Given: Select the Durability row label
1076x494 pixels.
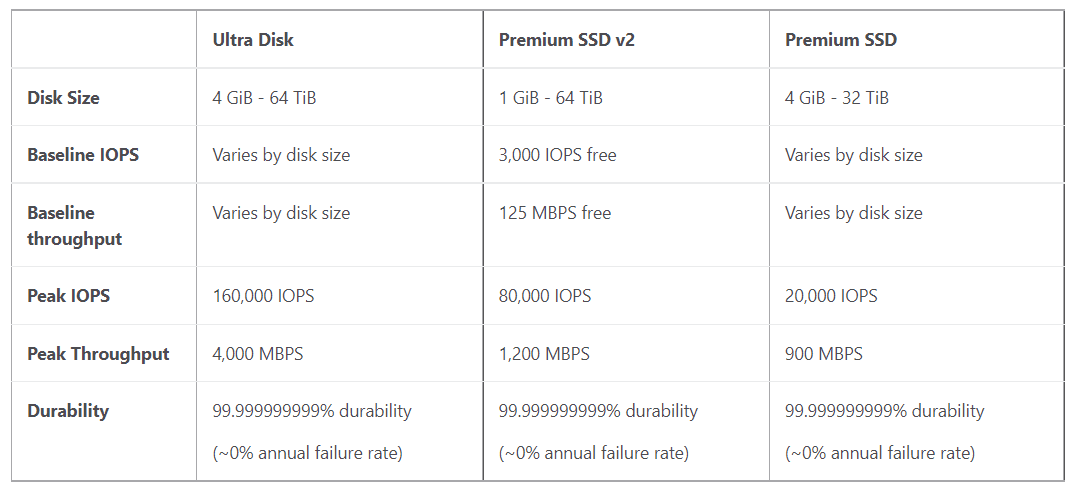Looking at the screenshot, I should coord(68,410).
